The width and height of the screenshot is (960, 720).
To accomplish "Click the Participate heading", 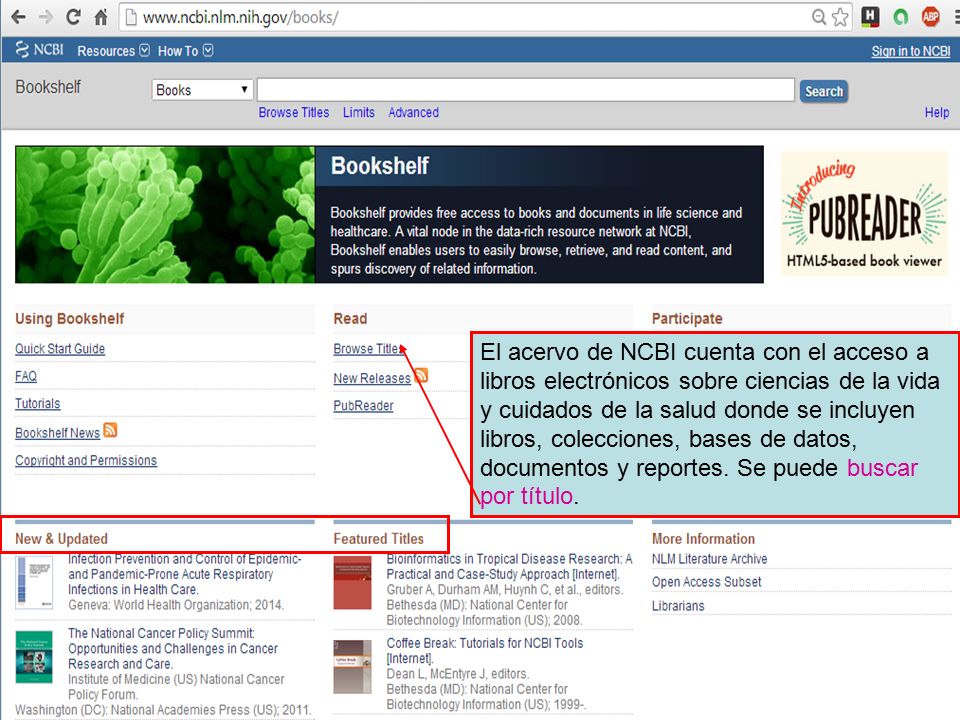I will [x=687, y=319].
